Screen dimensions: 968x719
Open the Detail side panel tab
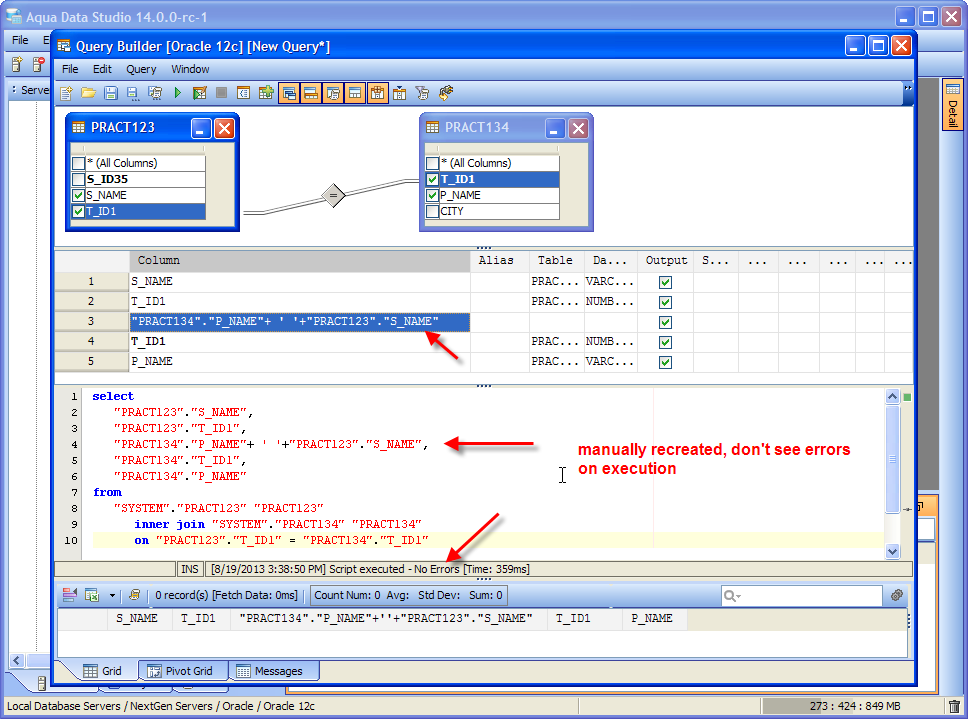pyautogui.click(x=953, y=105)
